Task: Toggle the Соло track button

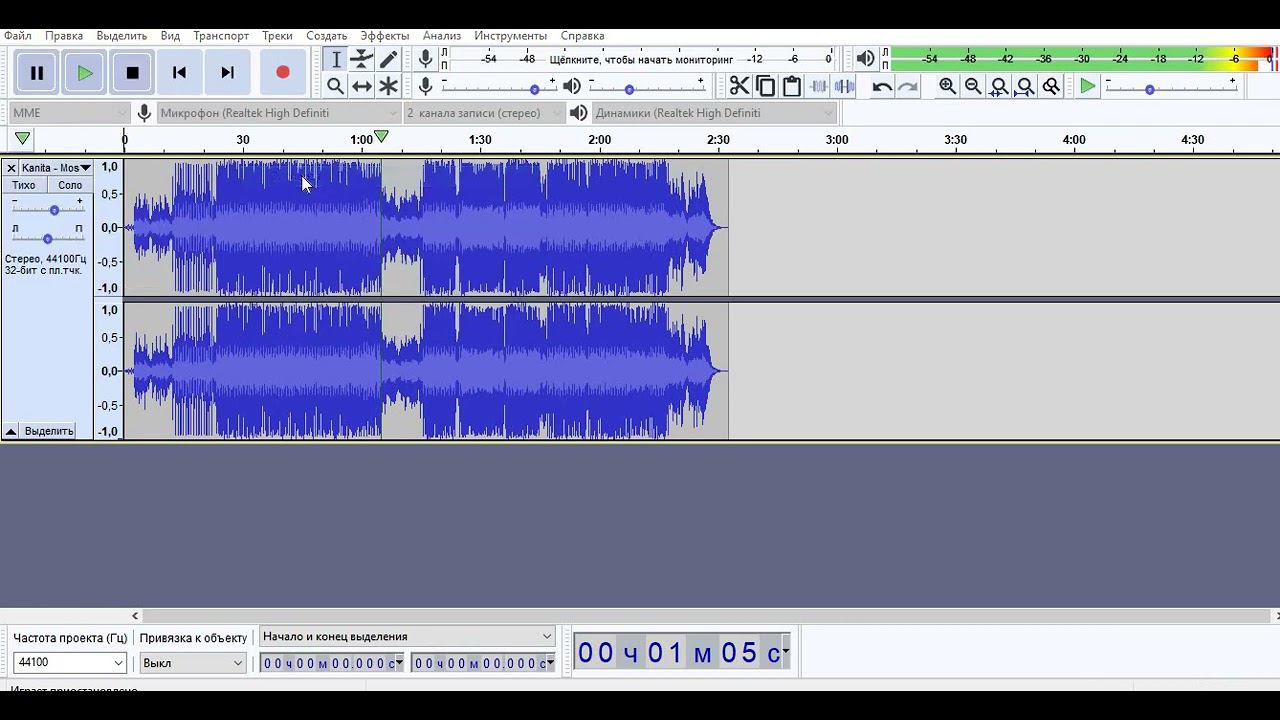Action: point(70,185)
